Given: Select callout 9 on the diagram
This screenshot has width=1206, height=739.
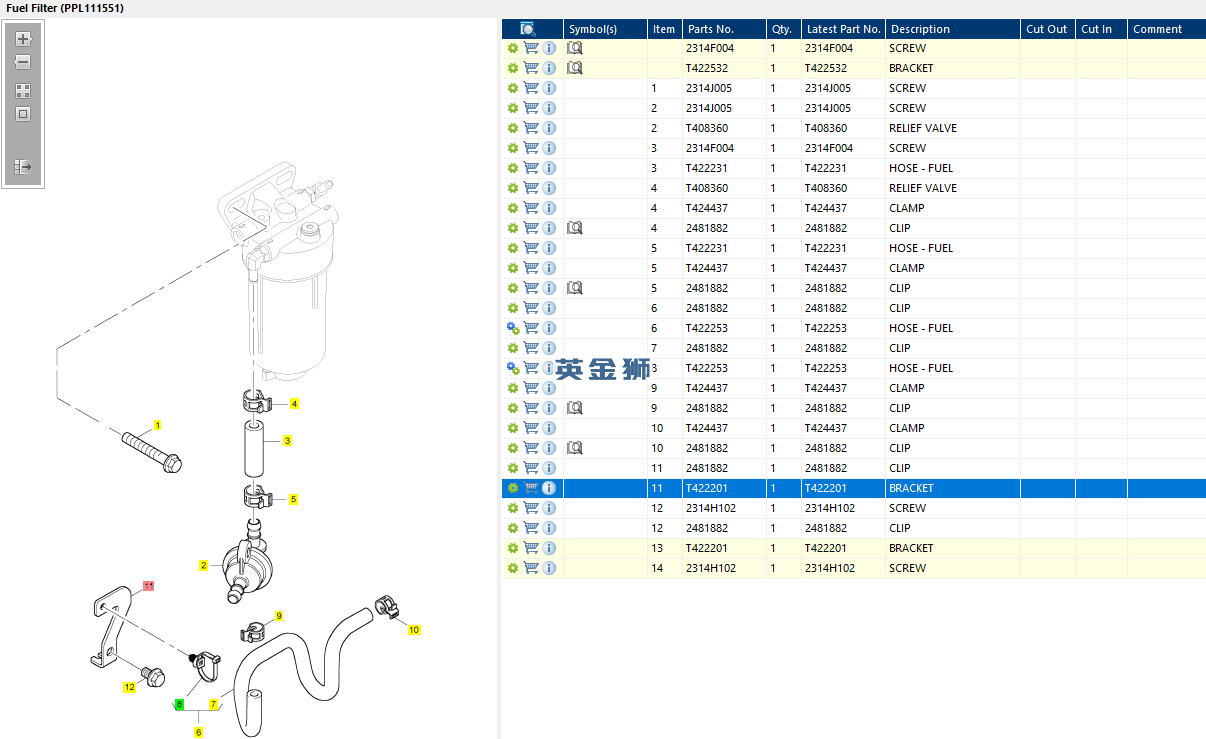Looking at the screenshot, I should coord(279,616).
